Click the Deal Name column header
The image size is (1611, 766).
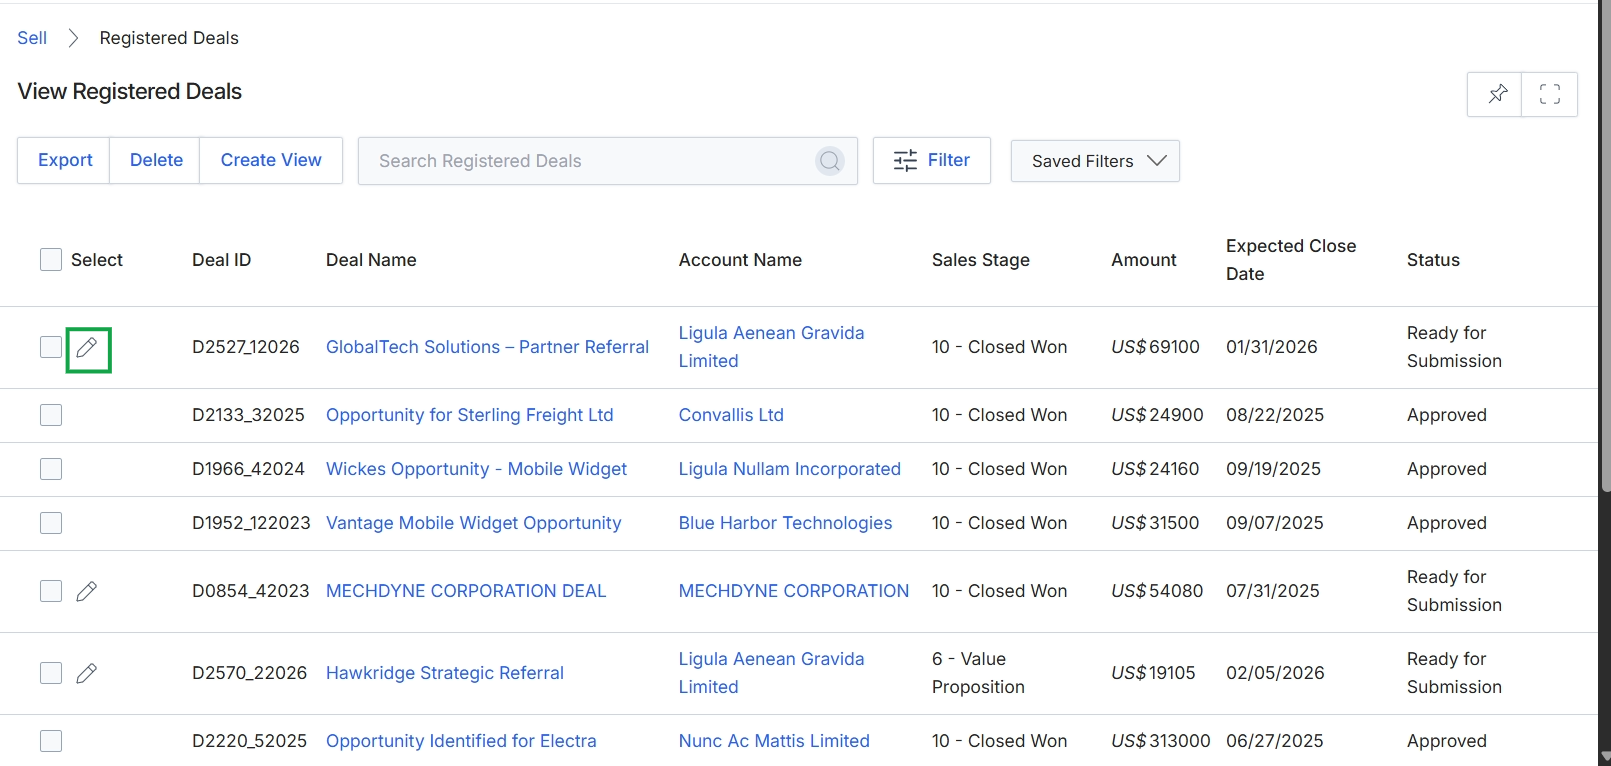(371, 260)
